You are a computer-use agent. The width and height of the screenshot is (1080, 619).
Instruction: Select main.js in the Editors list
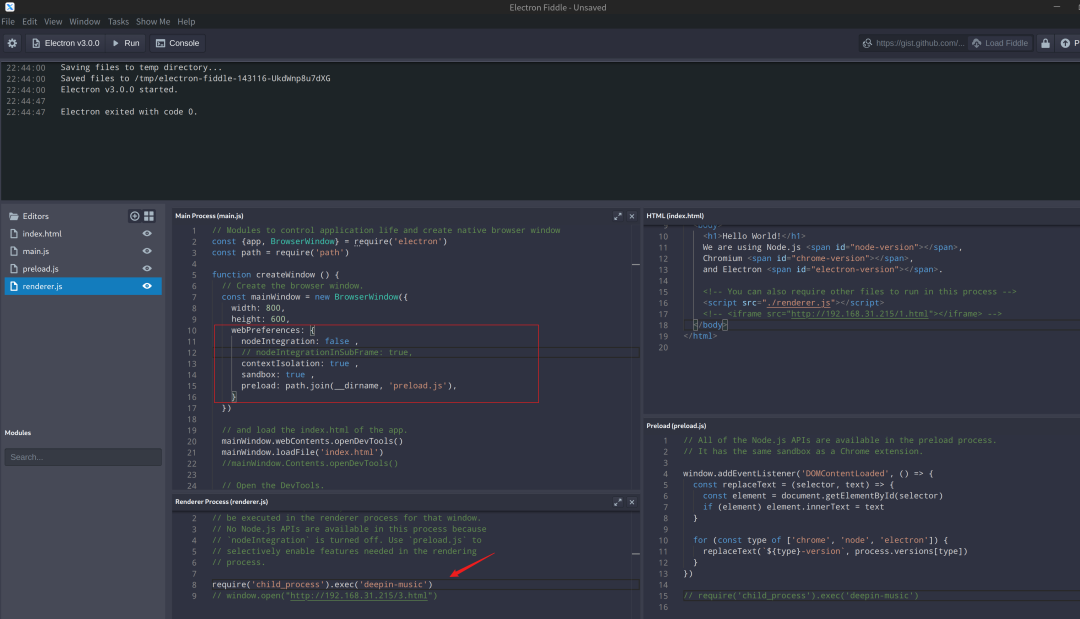(x=36, y=251)
